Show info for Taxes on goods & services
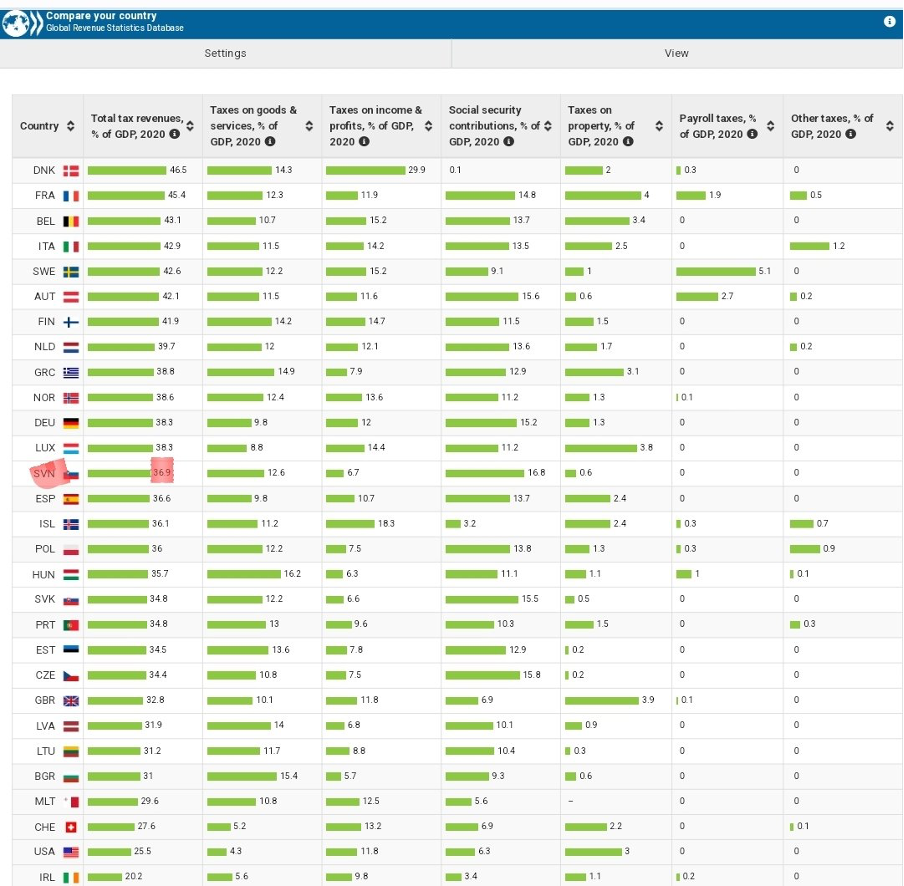This screenshot has height=886, width=904. (x=270, y=141)
